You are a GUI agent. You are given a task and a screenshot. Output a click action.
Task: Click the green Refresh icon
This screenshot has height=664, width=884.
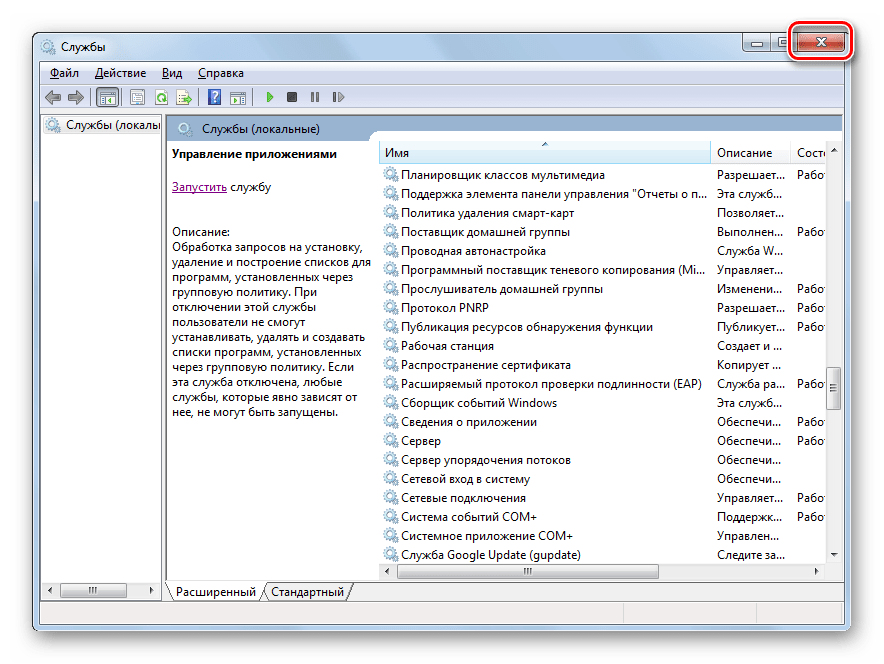pyautogui.click(x=160, y=97)
